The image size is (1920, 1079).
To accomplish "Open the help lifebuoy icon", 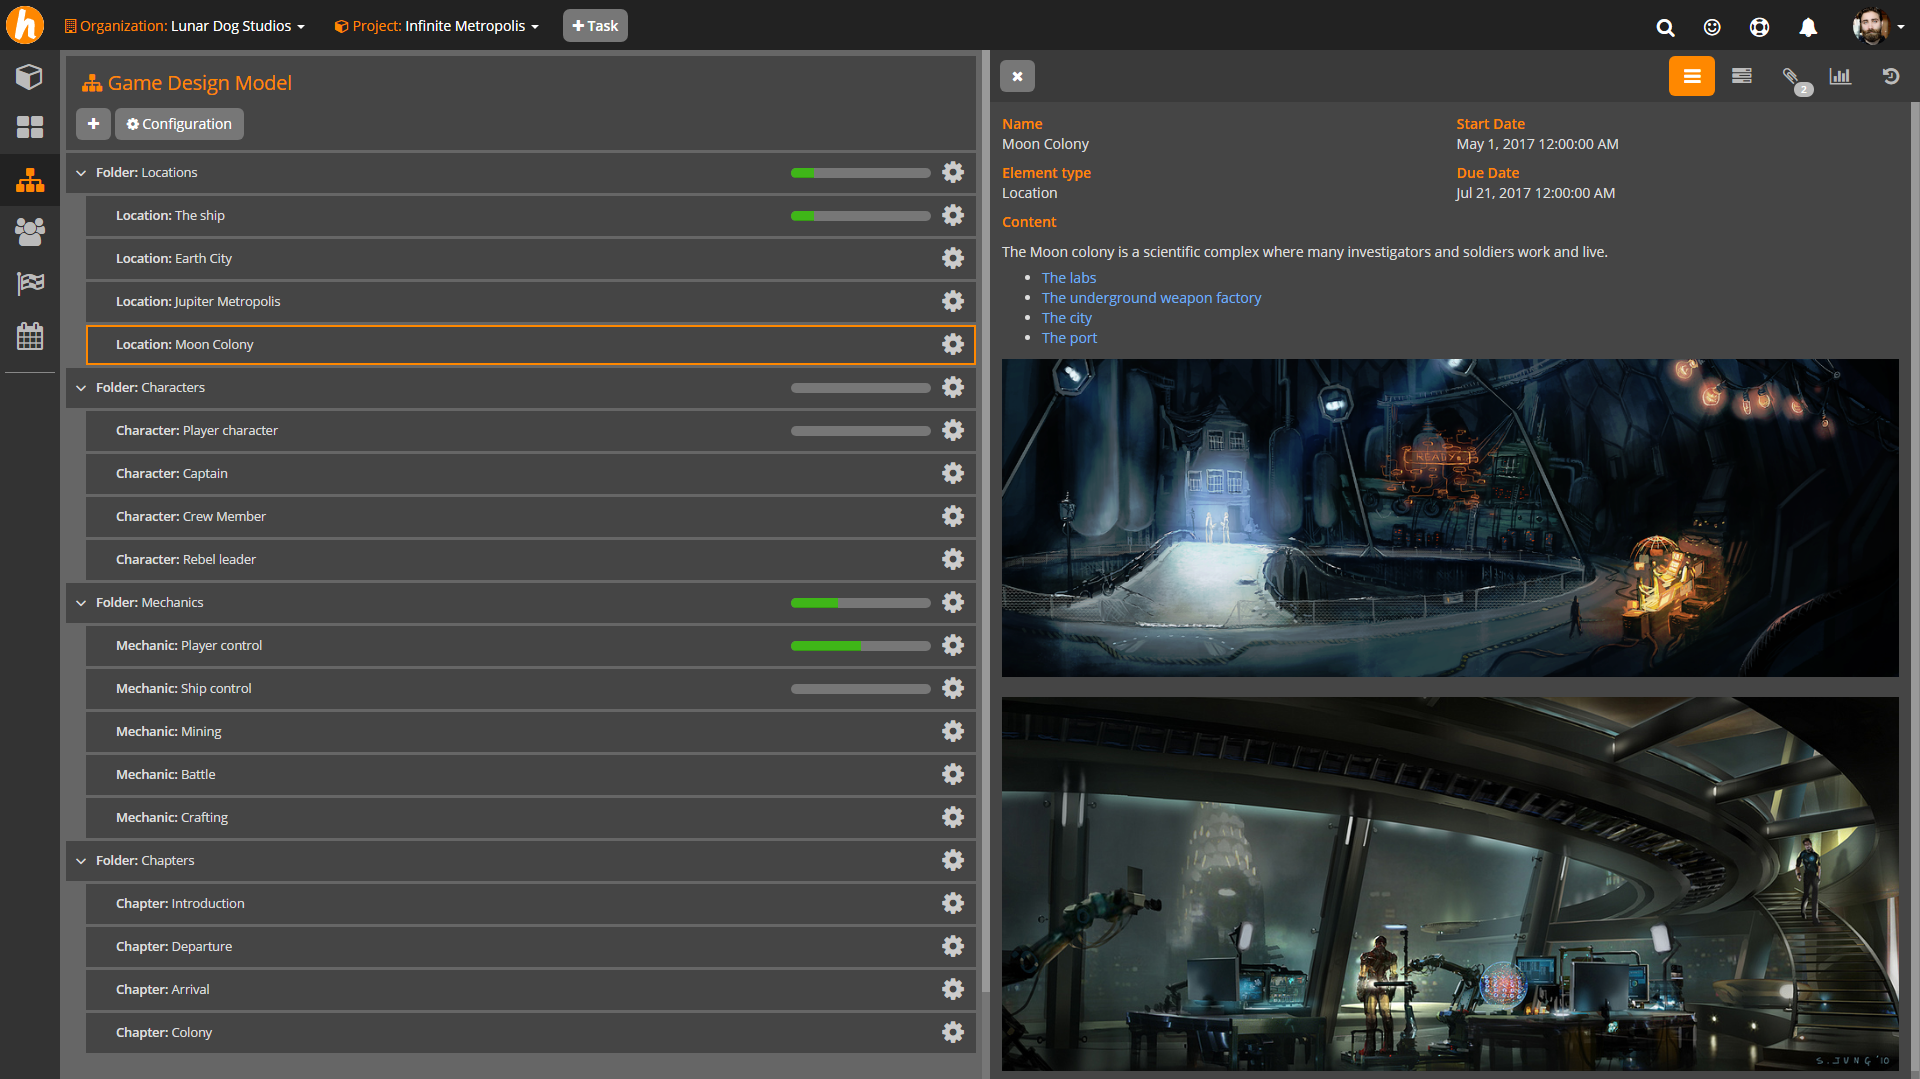I will tap(1759, 27).
